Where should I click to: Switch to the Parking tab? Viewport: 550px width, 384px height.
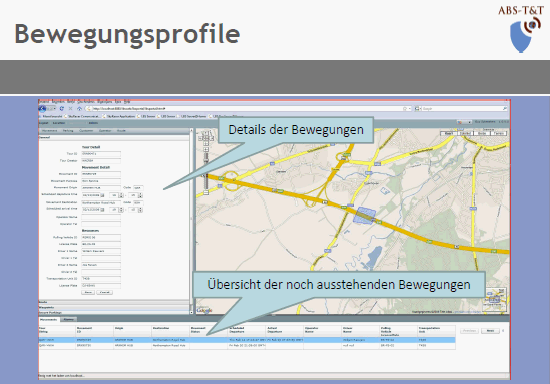pyautogui.click(x=68, y=130)
